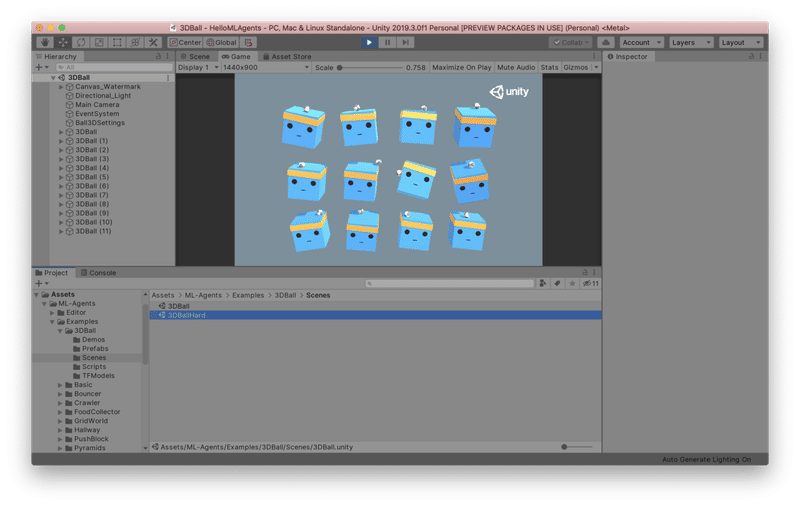Select the Project tab
The width and height of the screenshot is (800, 507).
(x=52, y=273)
